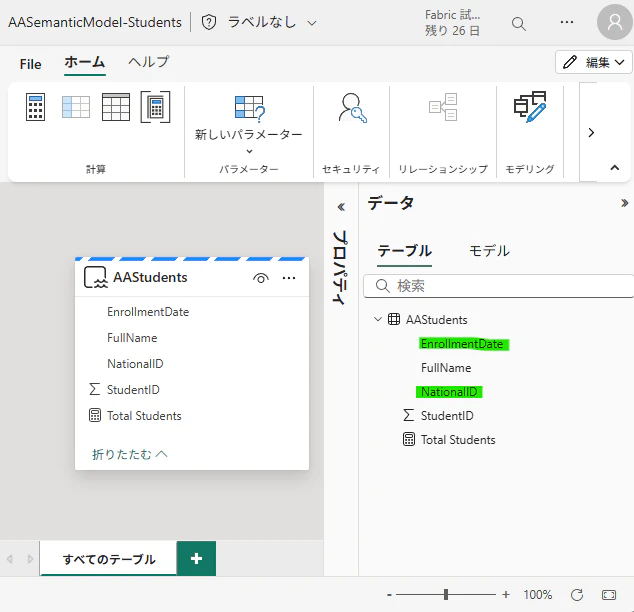634x612 pixels.
Task: Click the モデリング edit icon
Action: [530, 107]
